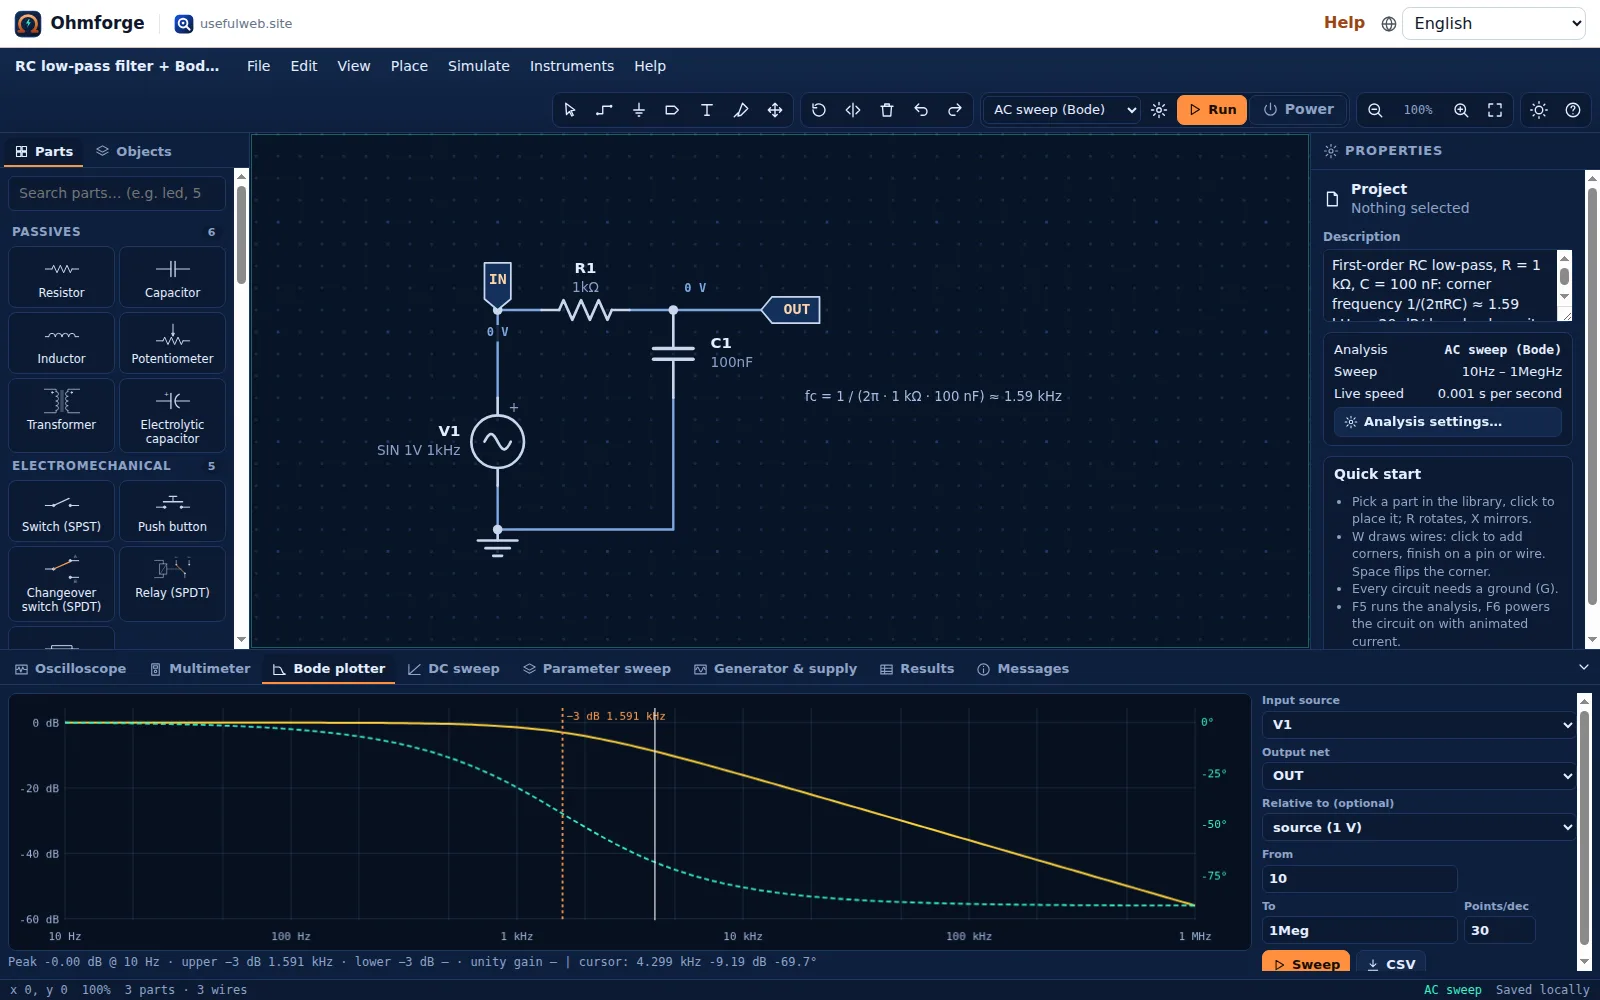
Task: Activate the move/pan tool
Action: pos(774,110)
